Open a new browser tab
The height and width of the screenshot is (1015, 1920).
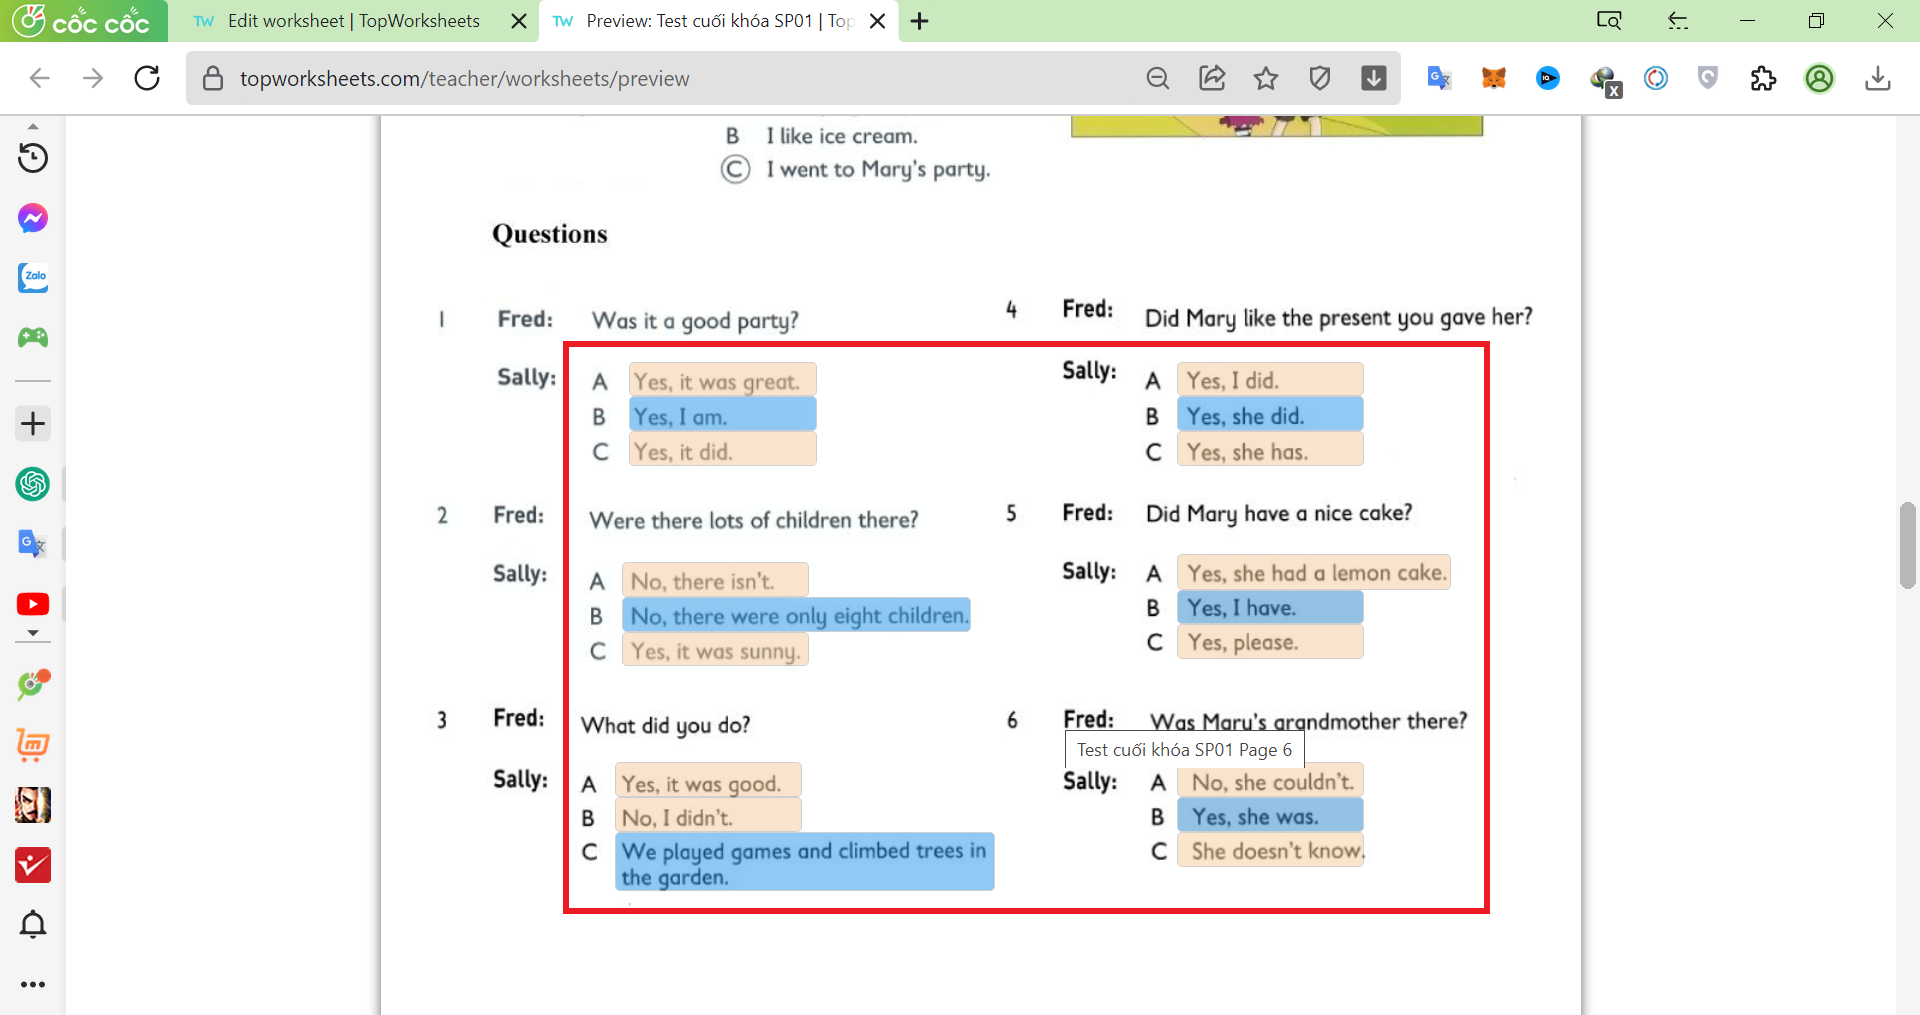pos(920,21)
